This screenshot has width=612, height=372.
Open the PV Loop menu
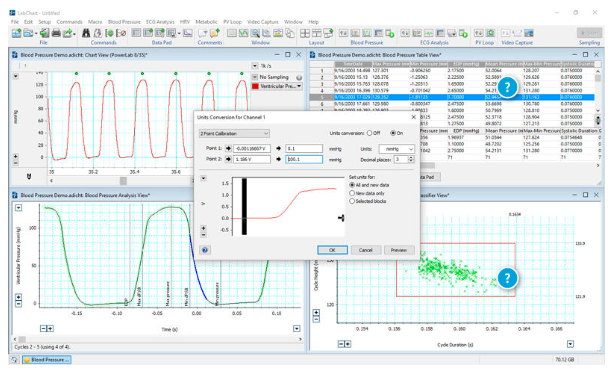232,22
